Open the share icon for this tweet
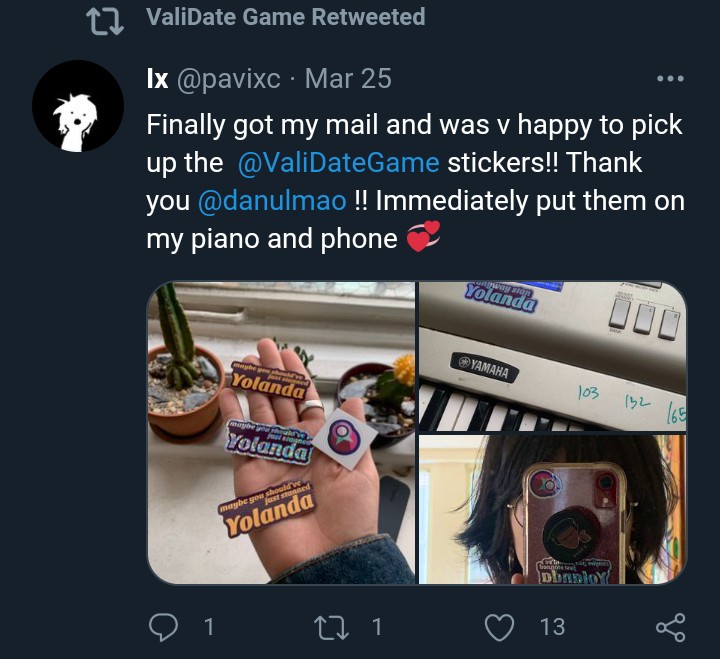This screenshot has height=659, width=720. pyautogui.click(x=671, y=627)
